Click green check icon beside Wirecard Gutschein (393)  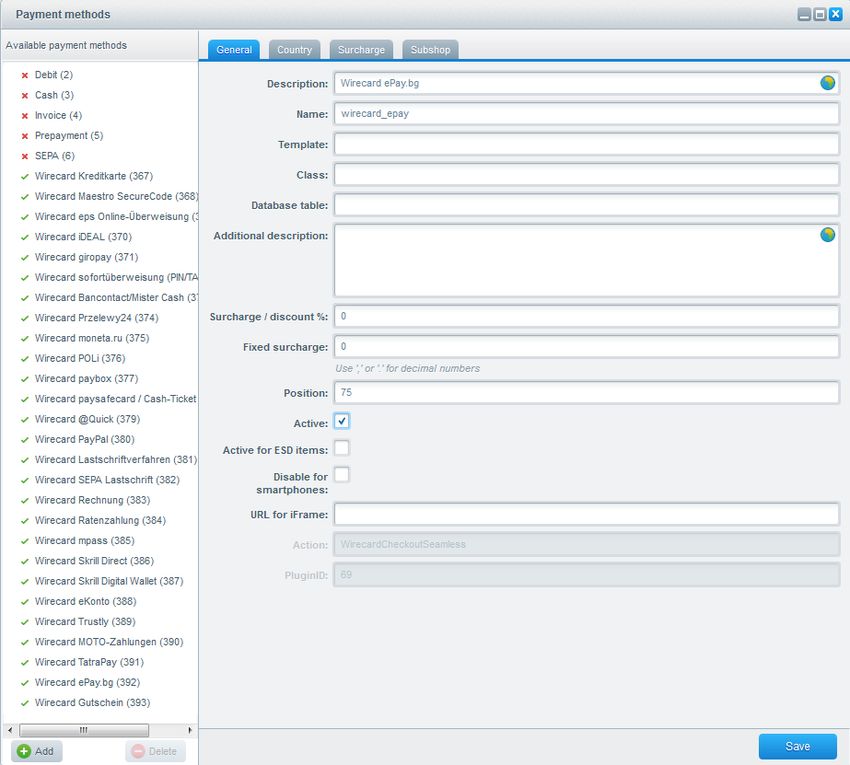click(24, 703)
